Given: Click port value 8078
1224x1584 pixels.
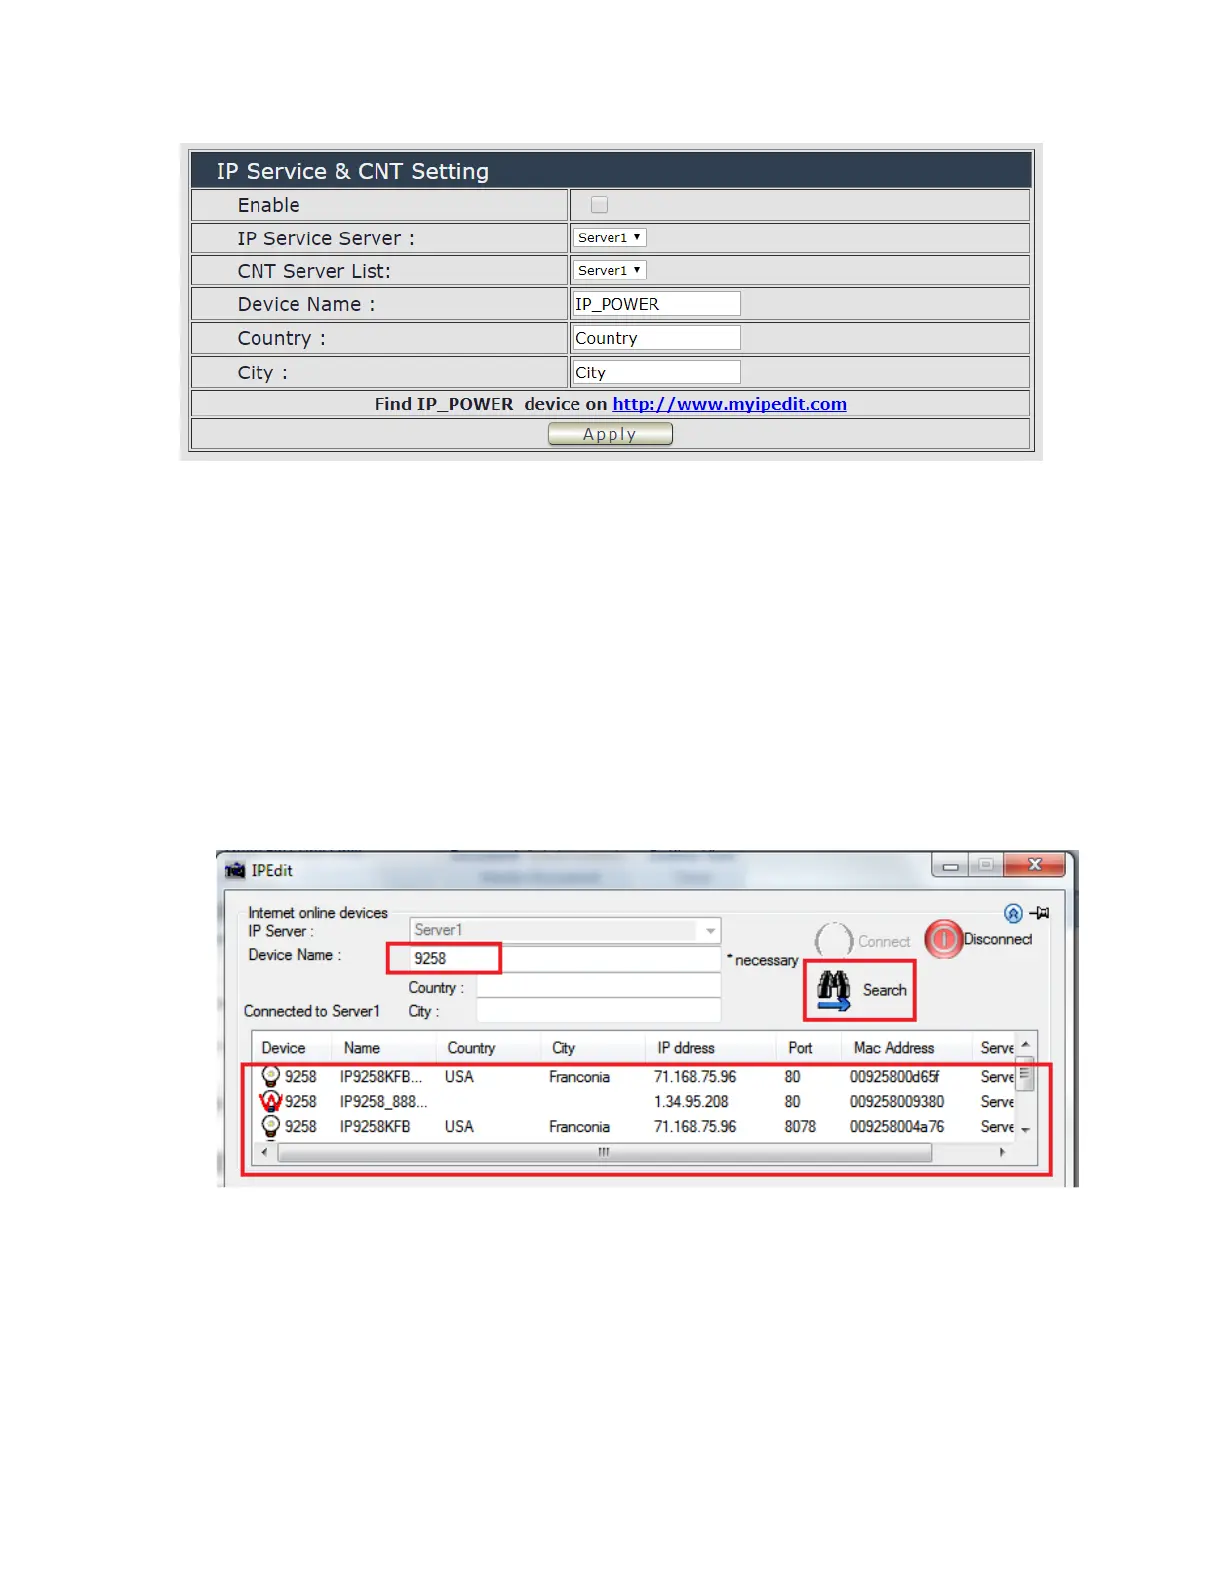Looking at the screenshot, I should tap(800, 1127).
